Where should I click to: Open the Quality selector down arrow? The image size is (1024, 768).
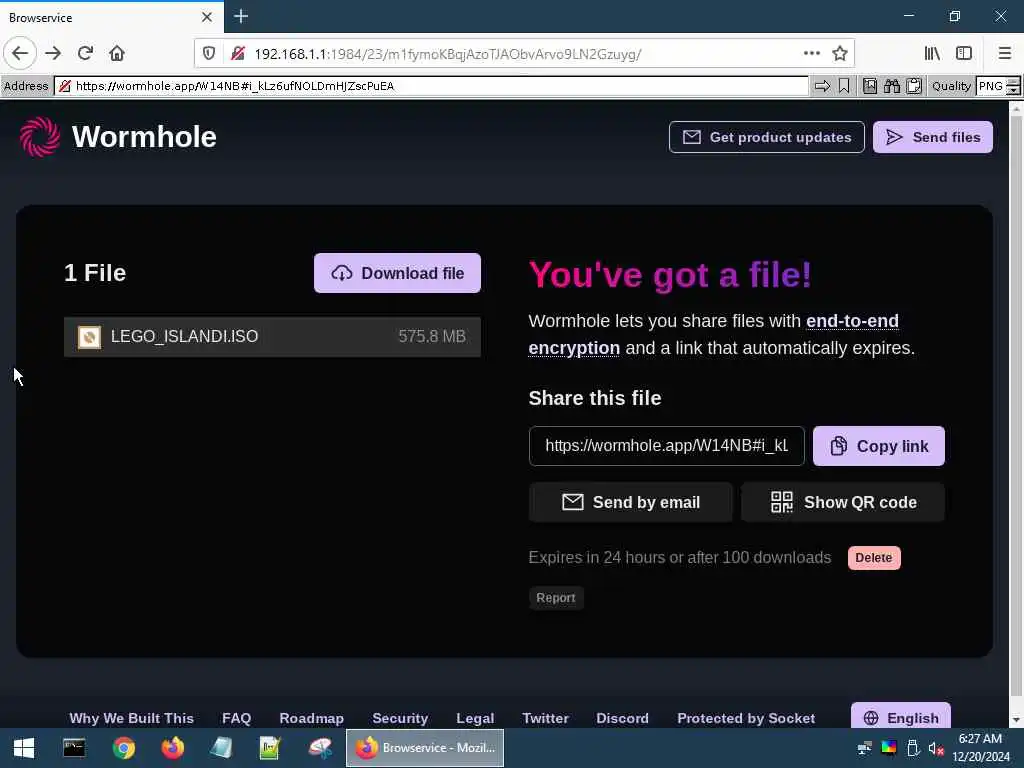(x=1013, y=91)
